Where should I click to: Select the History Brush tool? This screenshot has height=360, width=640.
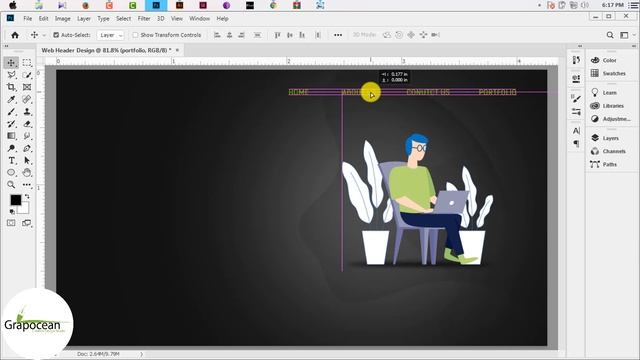(x=11, y=124)
